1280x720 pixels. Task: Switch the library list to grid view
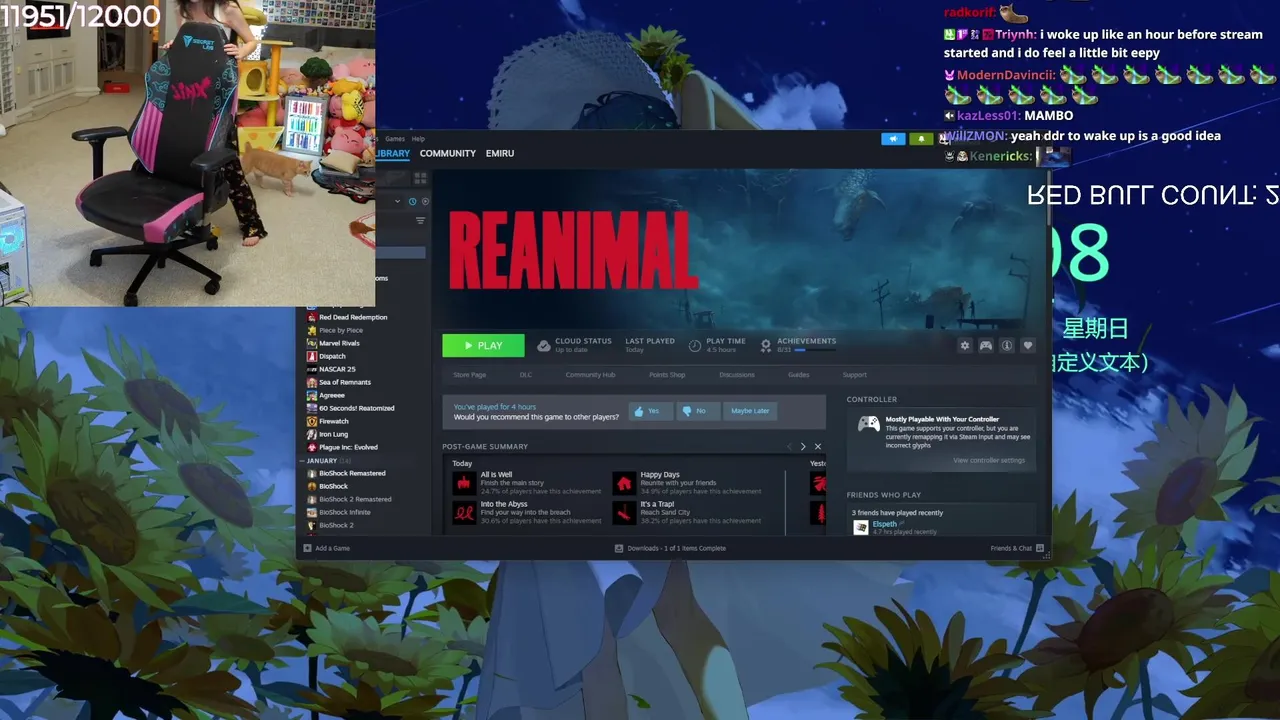point(420,178)
